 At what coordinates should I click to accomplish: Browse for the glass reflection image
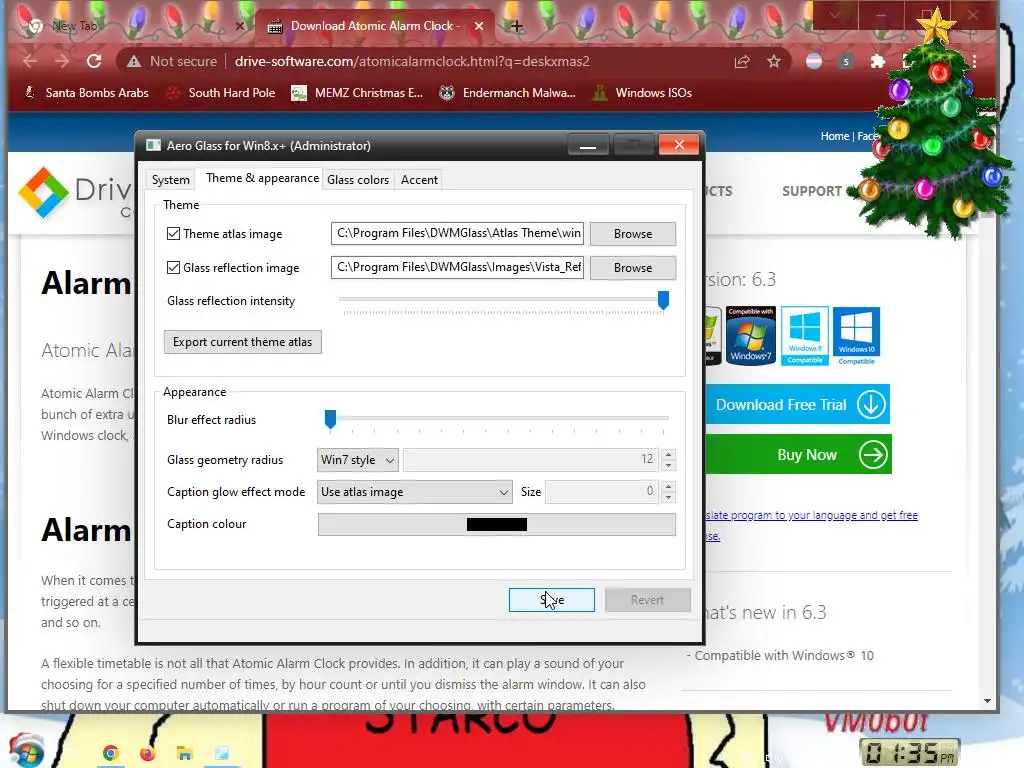633,268
